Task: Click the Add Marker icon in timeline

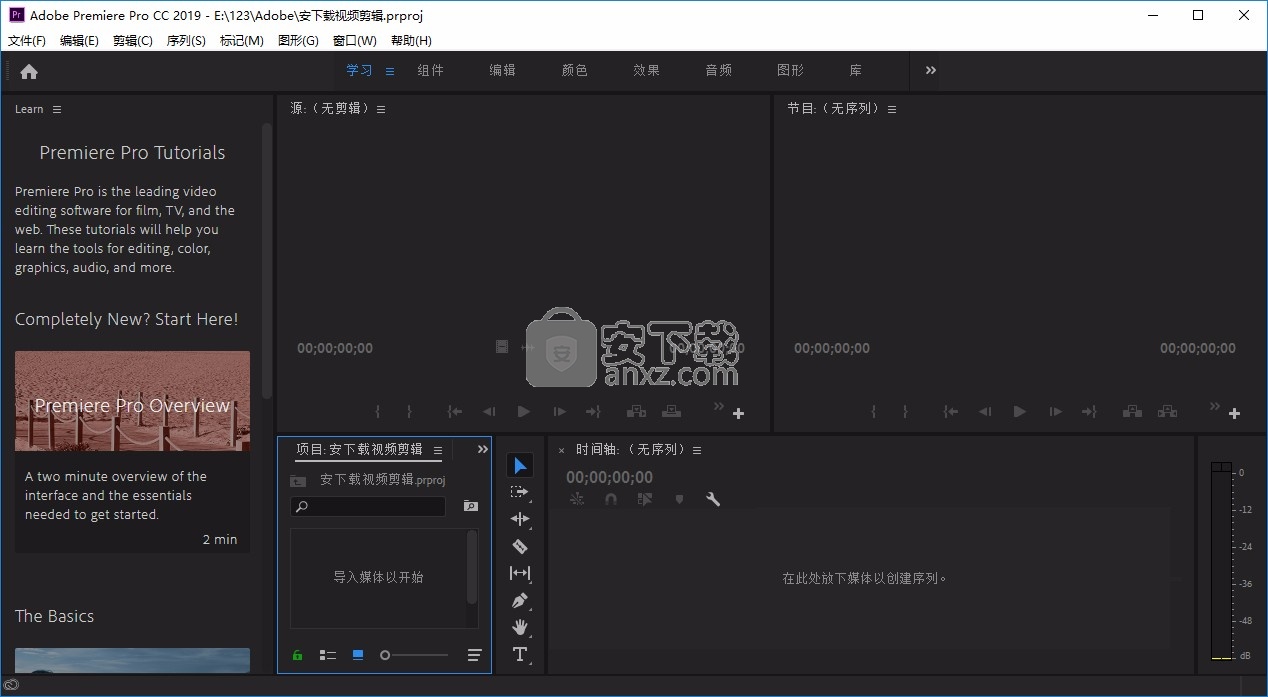Action: pyautogui.click(x=680, y=499)
